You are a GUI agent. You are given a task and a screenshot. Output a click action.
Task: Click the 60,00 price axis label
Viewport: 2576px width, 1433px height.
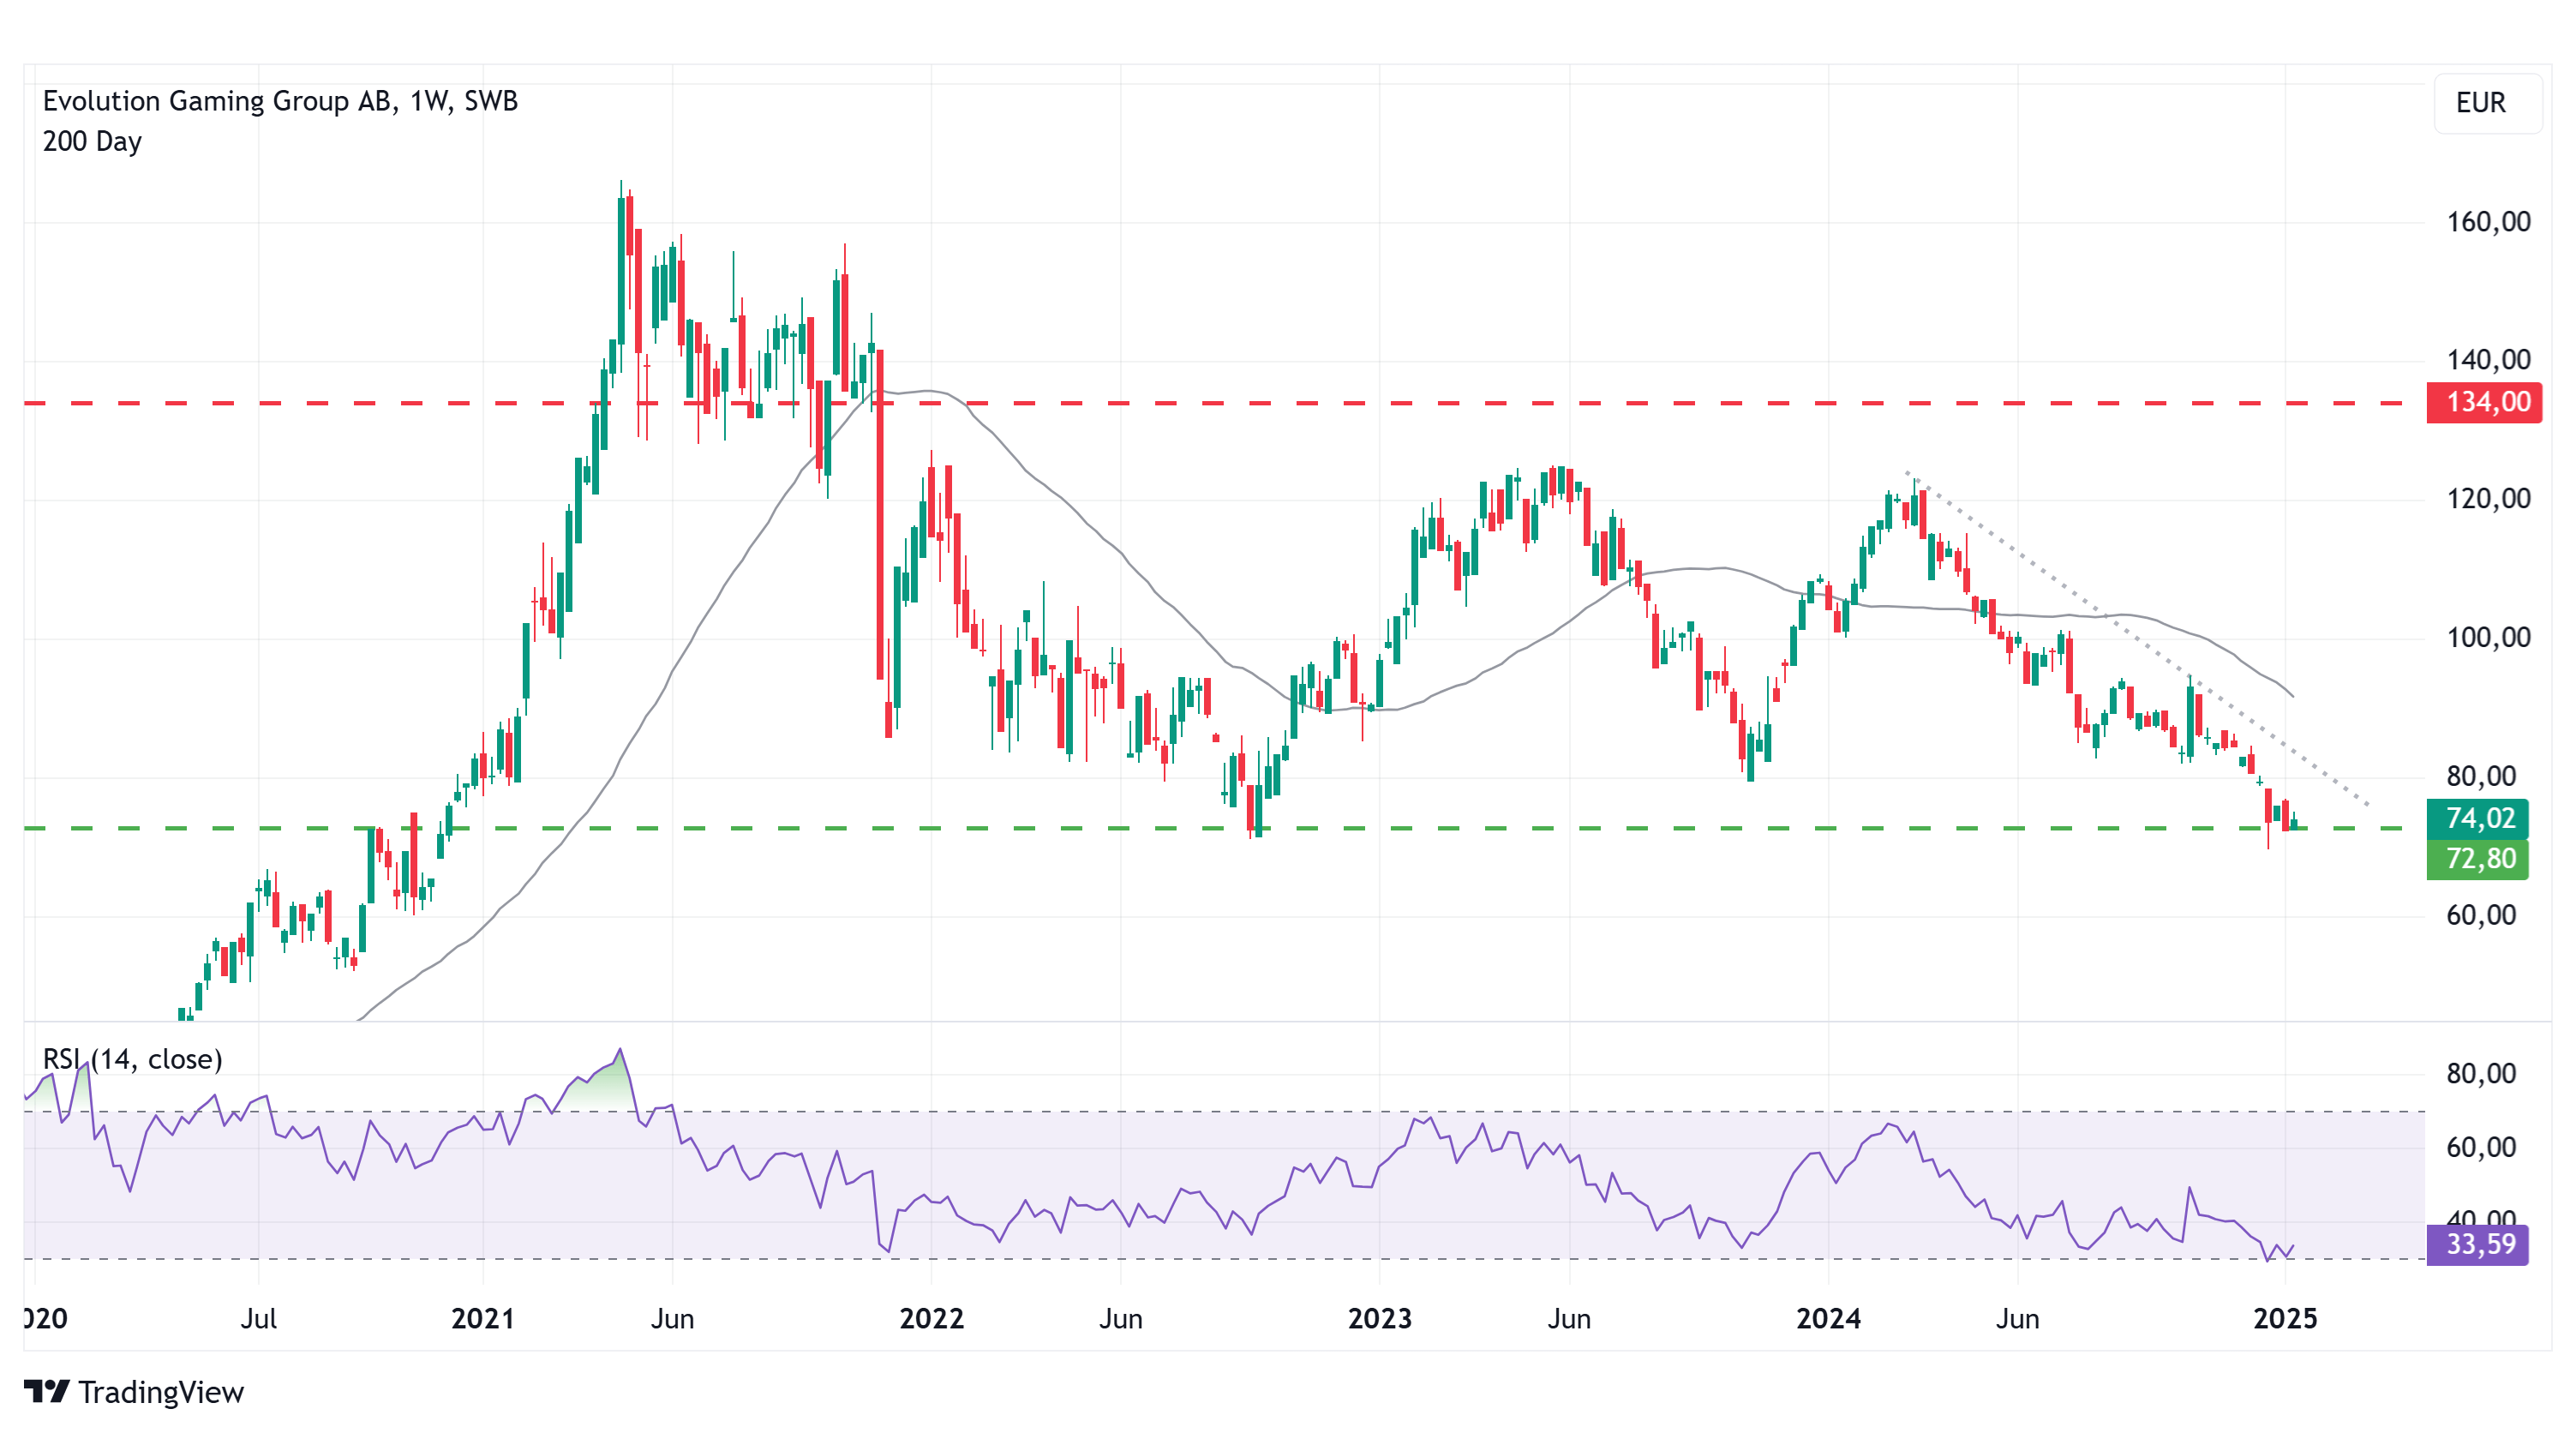tap(2481, 915)
